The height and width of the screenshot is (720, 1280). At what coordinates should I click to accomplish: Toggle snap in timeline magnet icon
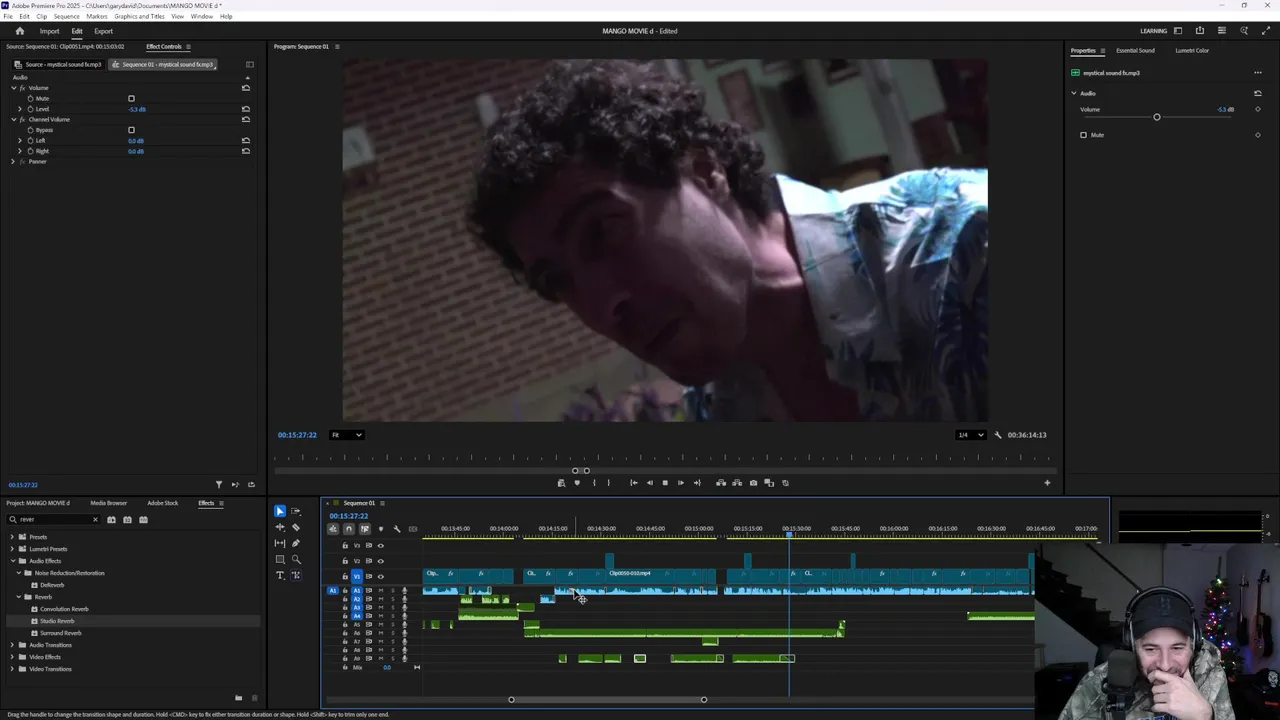tap(349, 529)
